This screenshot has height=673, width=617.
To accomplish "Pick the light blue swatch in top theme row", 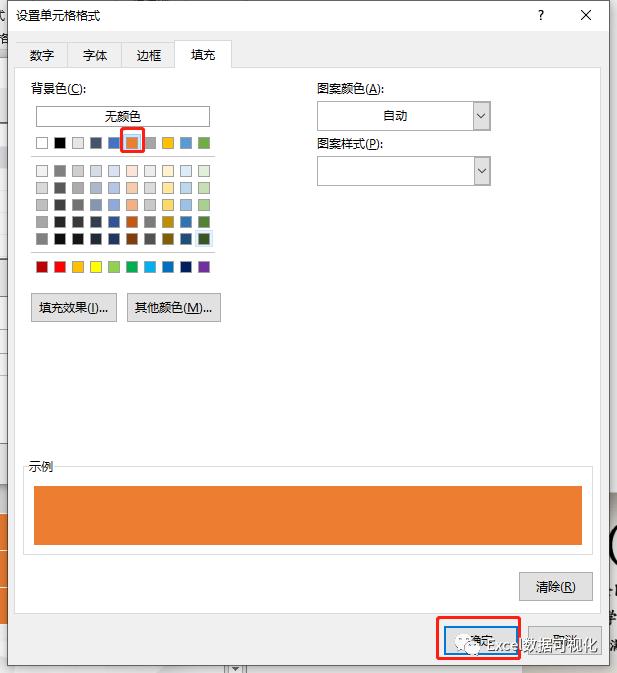I will (x=186, y=143).
